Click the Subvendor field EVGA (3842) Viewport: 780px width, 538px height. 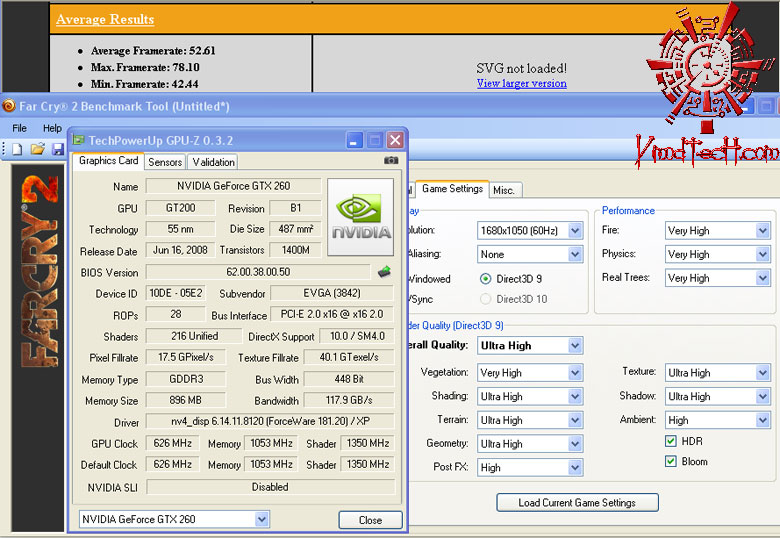tap(332, 293)
